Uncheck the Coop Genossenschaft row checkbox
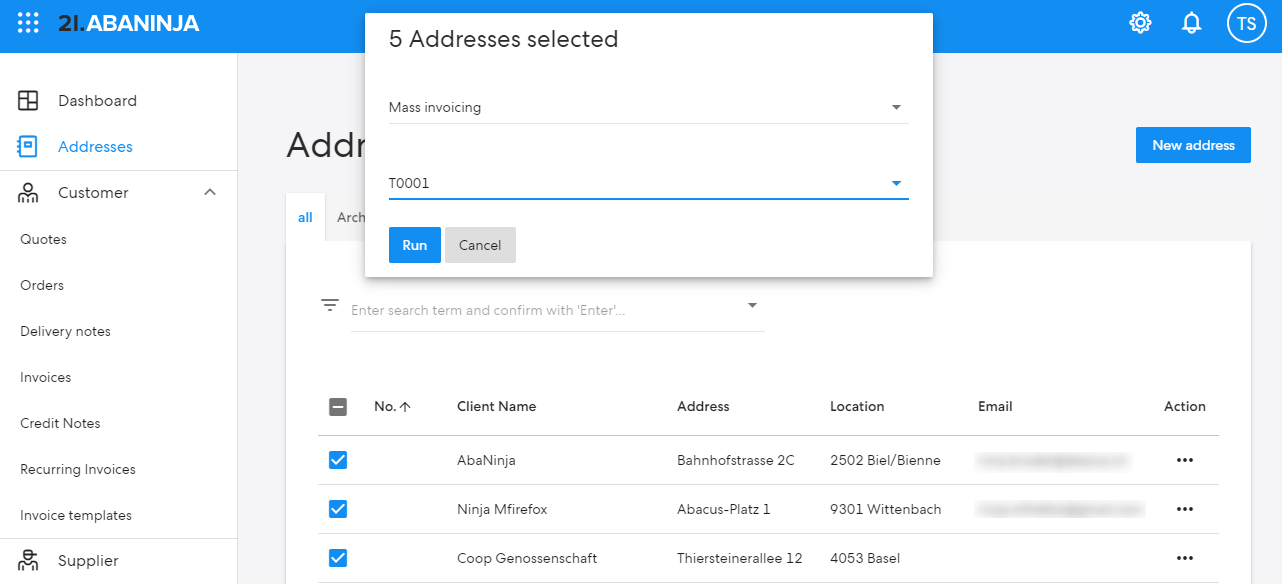Screen dimensions: 1282x584 [x=338, y=558]
